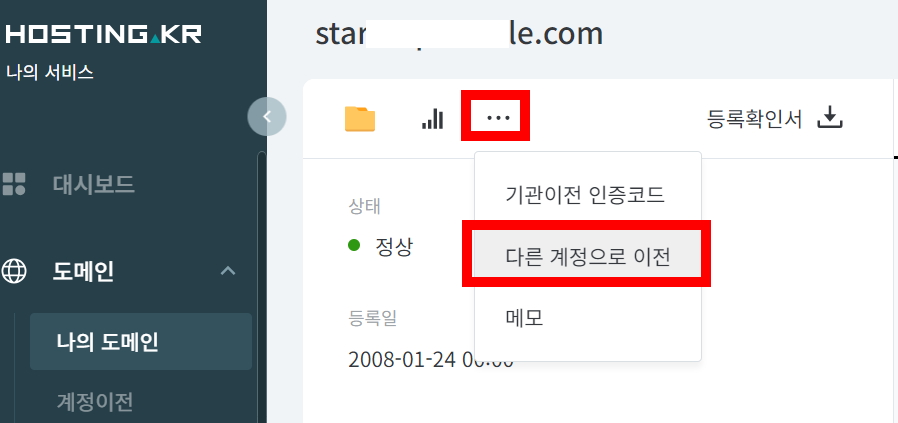
Task: Collapse the sidebar with the round arrow button
Action: pyautogui.click(x=267, y=116)
